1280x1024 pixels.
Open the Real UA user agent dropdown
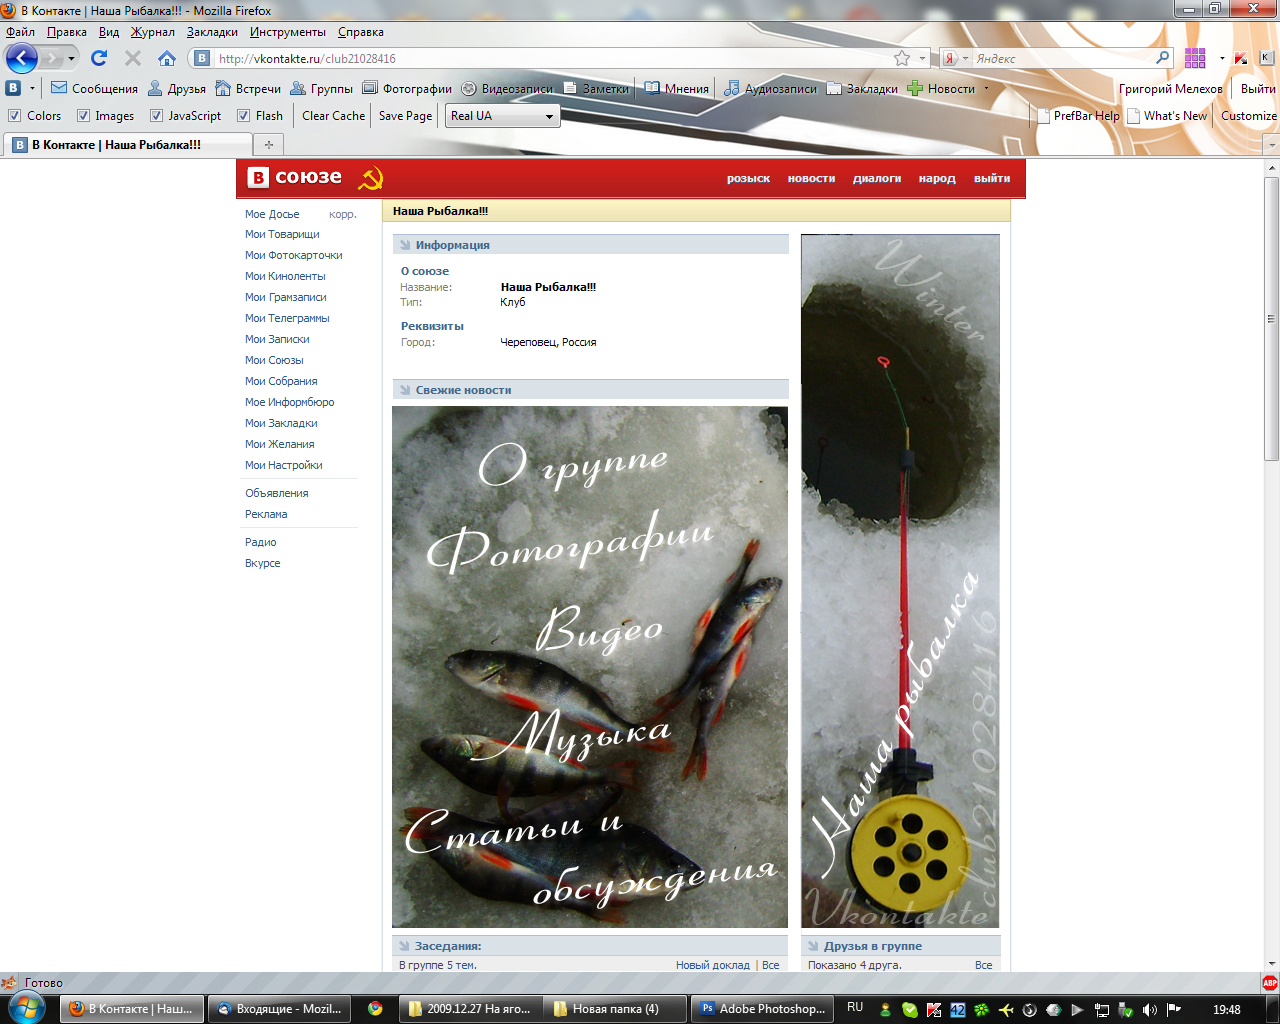[x=502, y=116]
